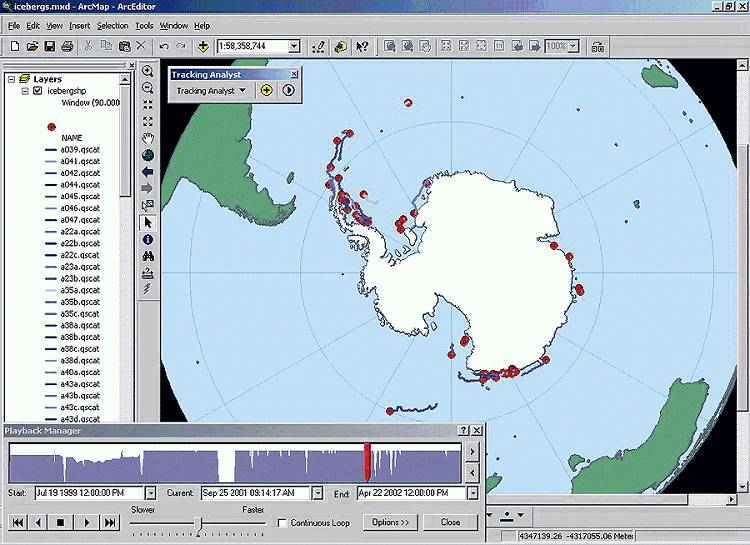Click the Close button in Playback Manager
The image size is (750, 545).
point(450,523)
